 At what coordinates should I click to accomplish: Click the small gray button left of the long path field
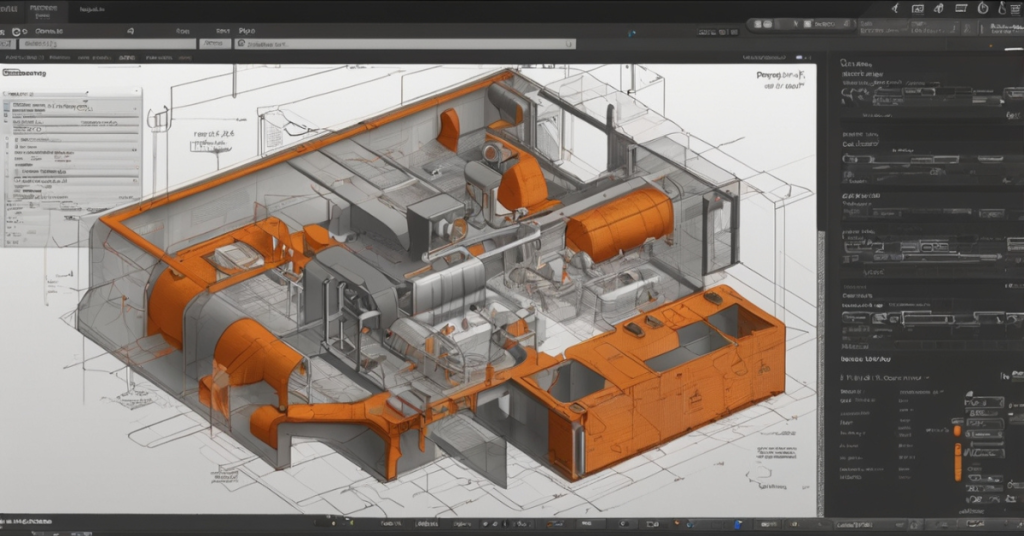click(214, 44)
